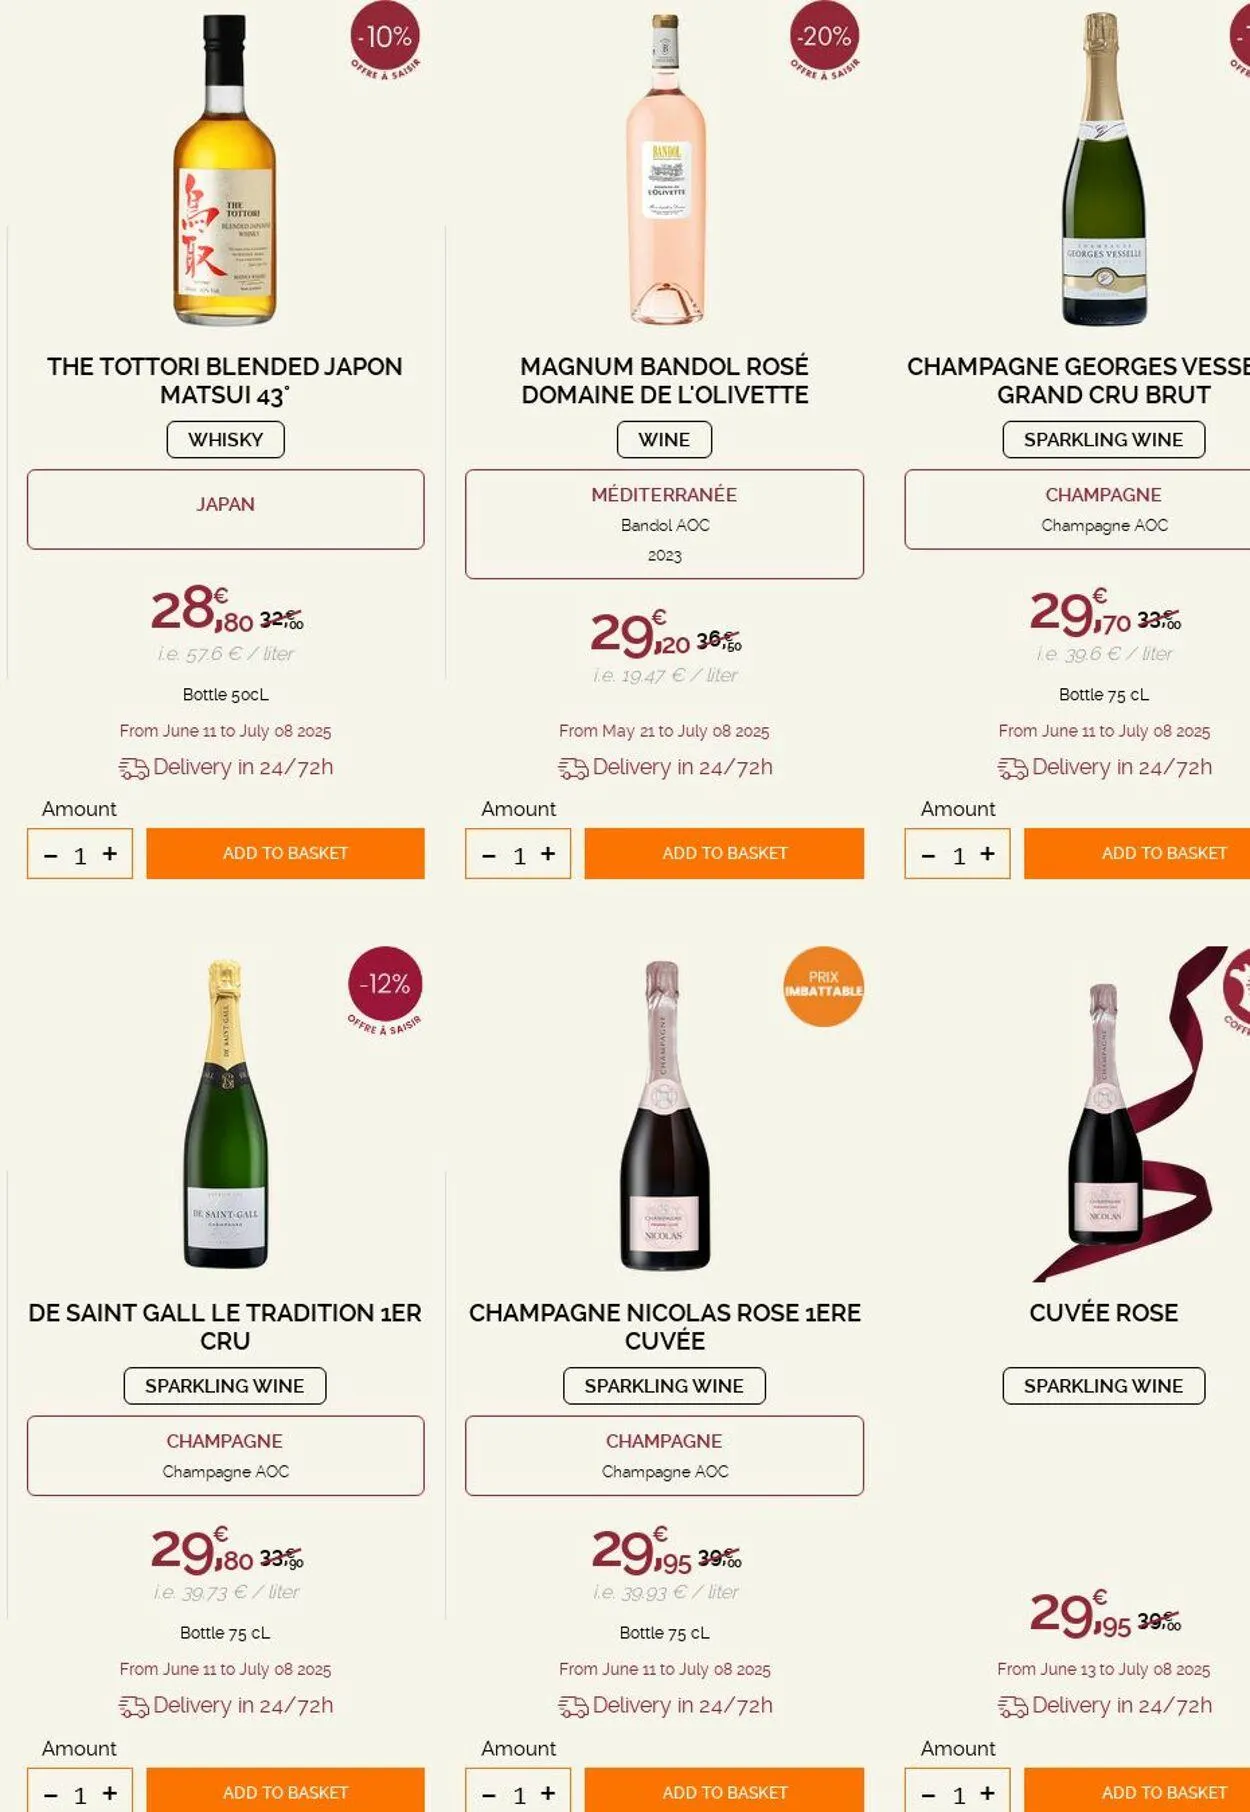
Task: Increase quantity for Tottori whisky
Action: coord(110,853)
